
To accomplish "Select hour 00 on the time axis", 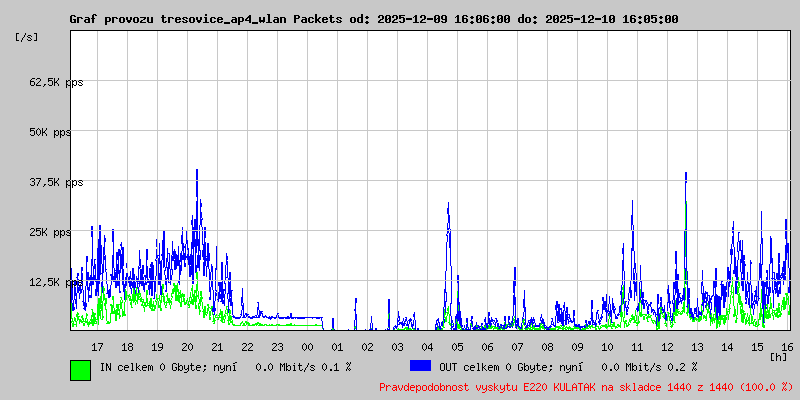I will (x=307, y=347).
